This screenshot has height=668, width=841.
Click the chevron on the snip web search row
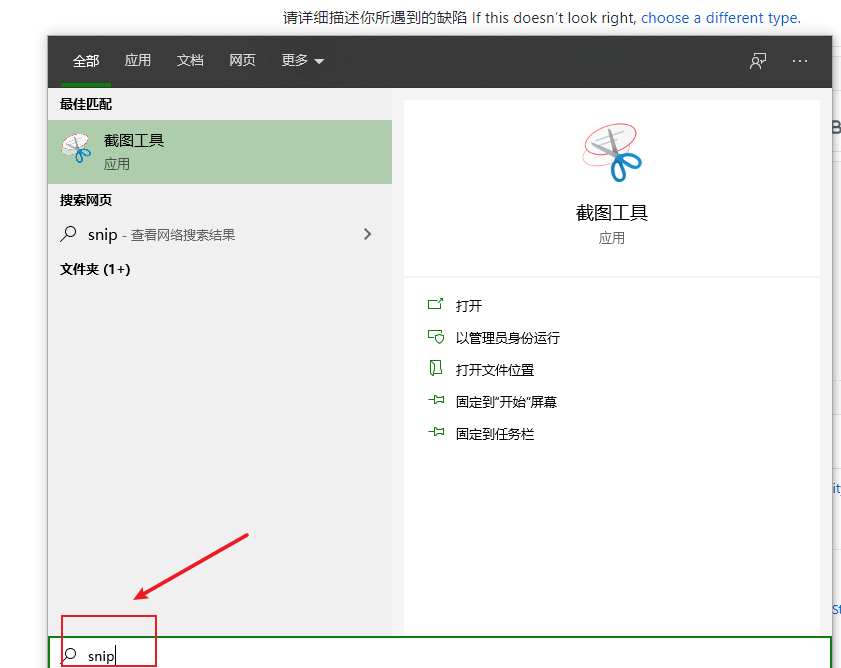368,234
